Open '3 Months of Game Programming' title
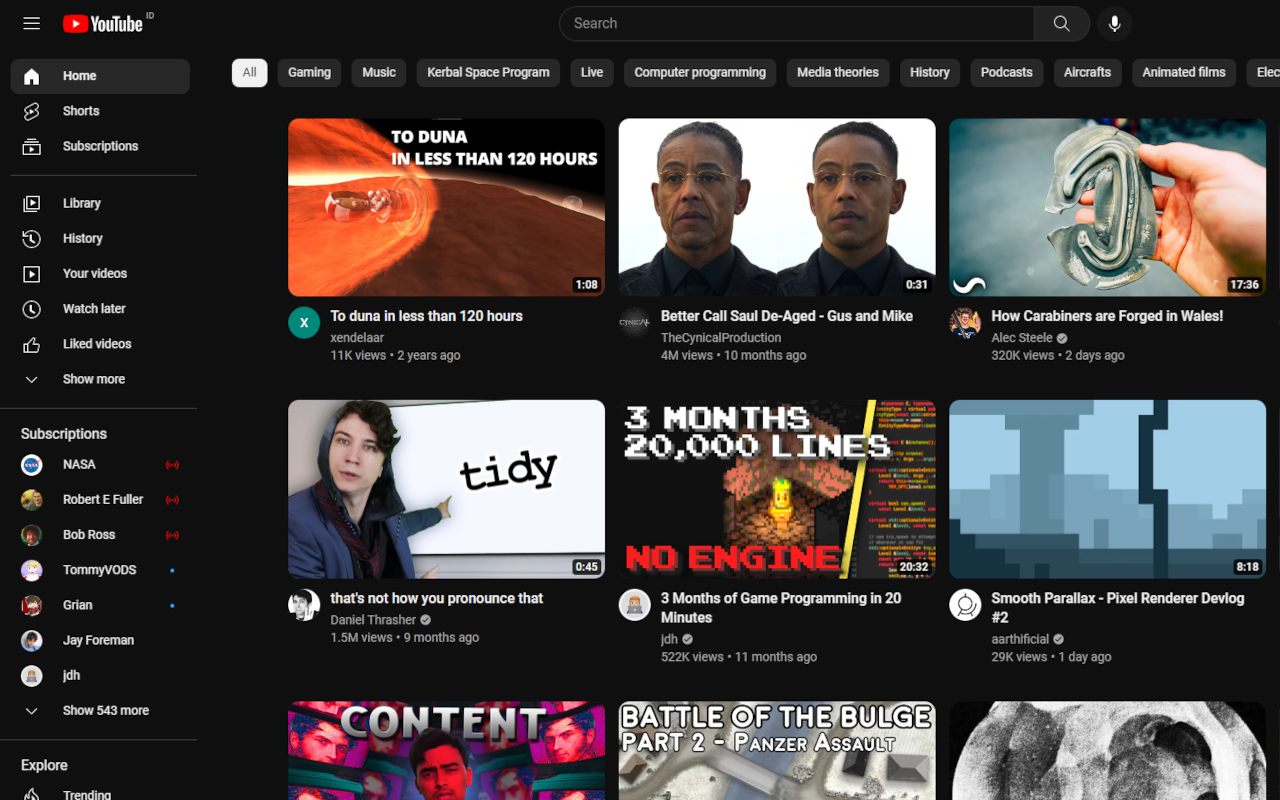Image resolution: width=1280 pixels, height=800 pixels. (x=781, y=608)
